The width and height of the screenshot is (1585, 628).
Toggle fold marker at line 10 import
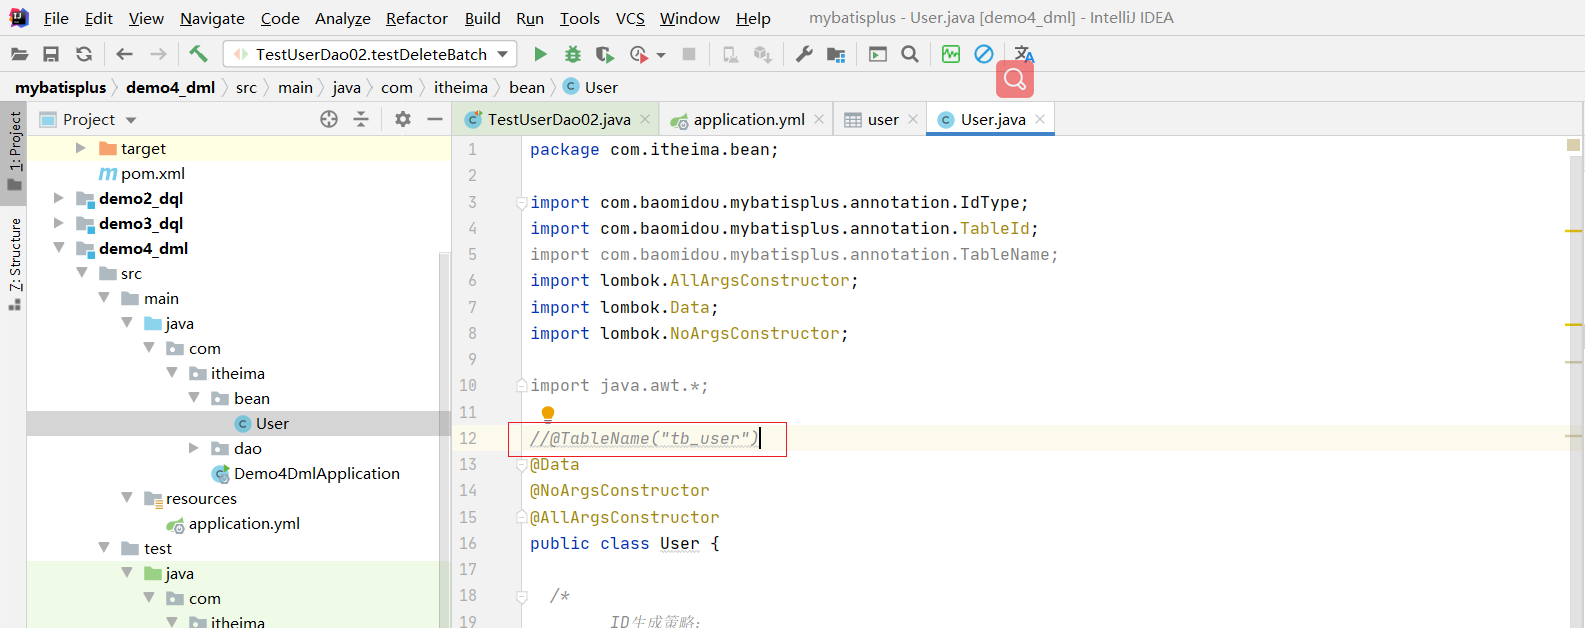[521, 386]
